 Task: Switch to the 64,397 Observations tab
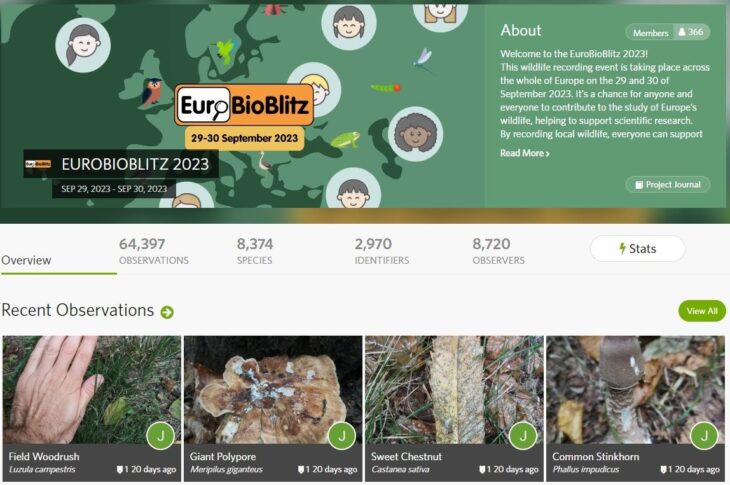pyautogui.click(x=154, y=251)
